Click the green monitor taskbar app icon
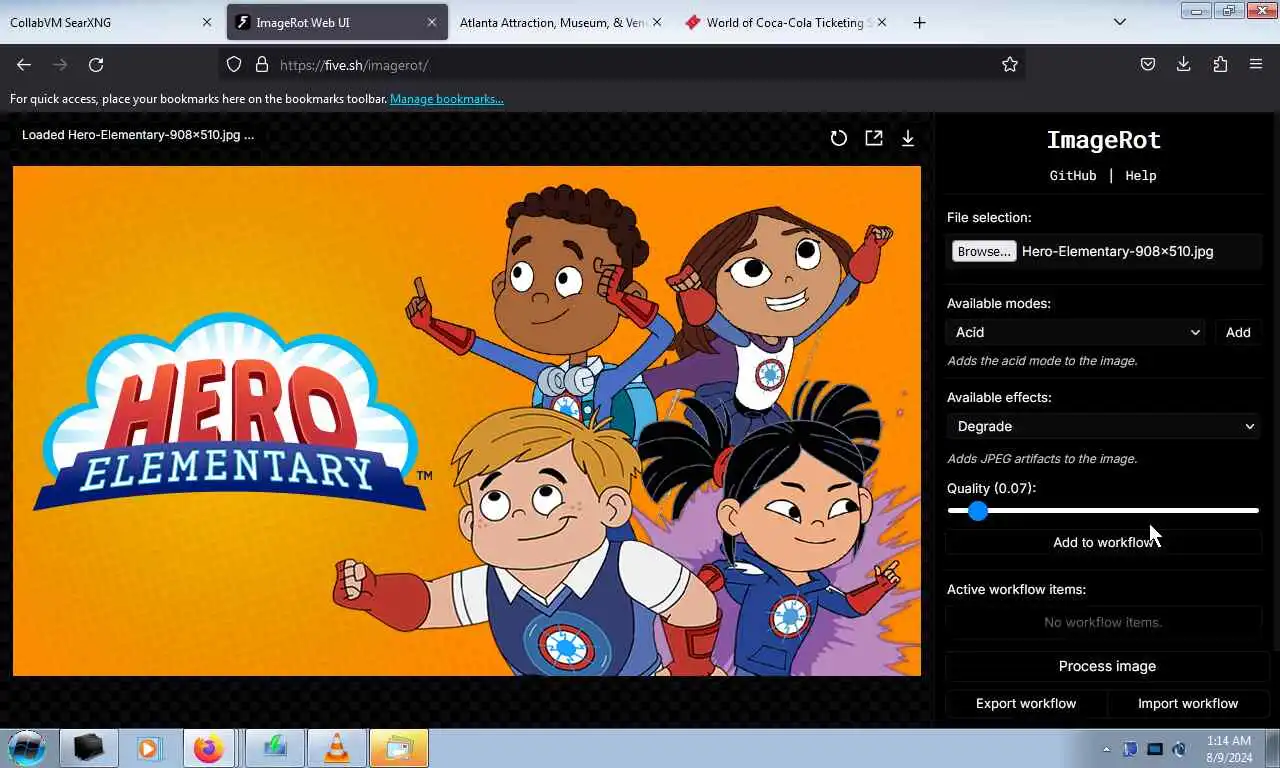Viewport: 1280px width, 768px height. coord(275,748)
